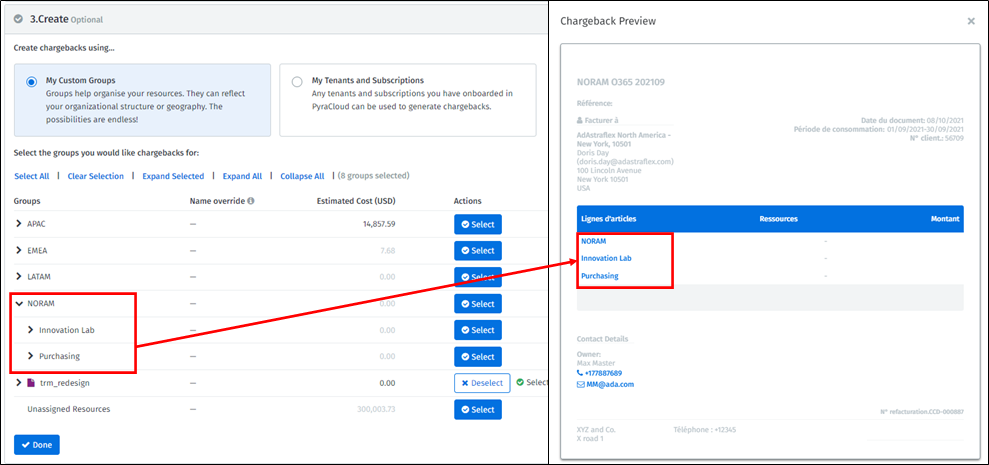989x465 pixels.
Task: Click the email envelope icon for MM@ada.com
Action: (581, 384)
